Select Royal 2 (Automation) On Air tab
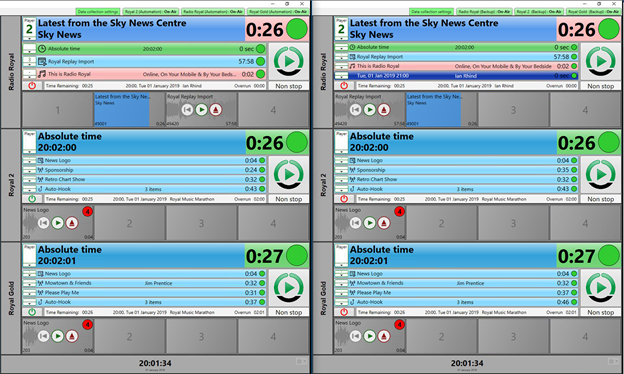Viewport: 624px width, 374px height. click(x=151, y=12)
